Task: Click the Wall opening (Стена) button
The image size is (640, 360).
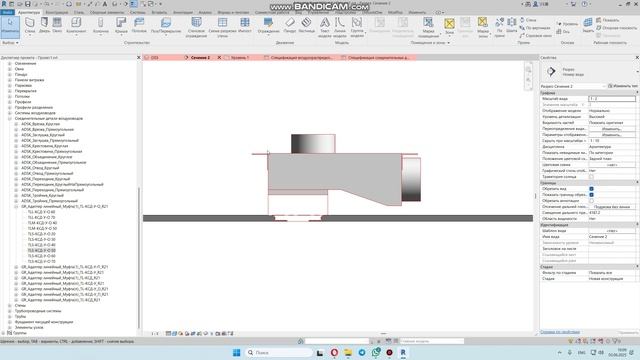Action: 528,20
